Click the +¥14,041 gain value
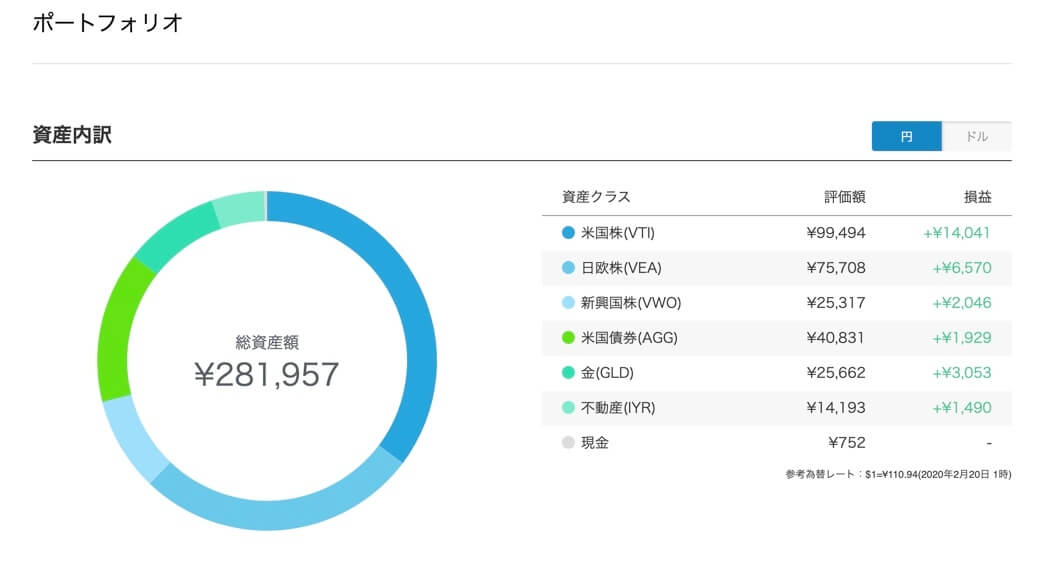This screenshot has height=582, width=1057. [x=957, y=233]
